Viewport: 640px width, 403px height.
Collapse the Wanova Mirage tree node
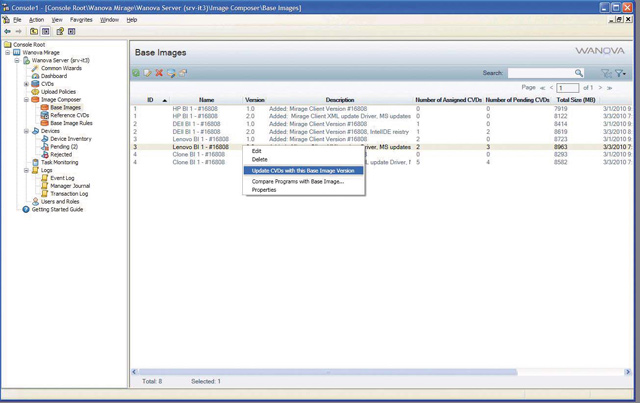pos(7,52)
